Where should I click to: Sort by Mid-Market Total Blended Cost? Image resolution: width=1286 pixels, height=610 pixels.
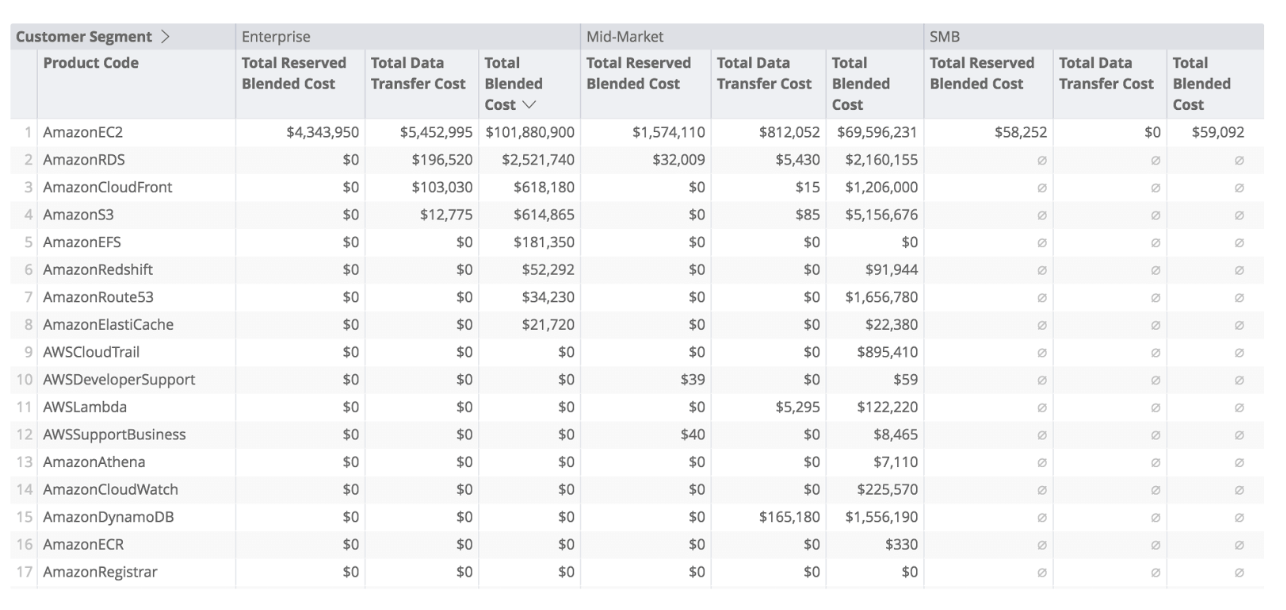[x=860, y=84]
